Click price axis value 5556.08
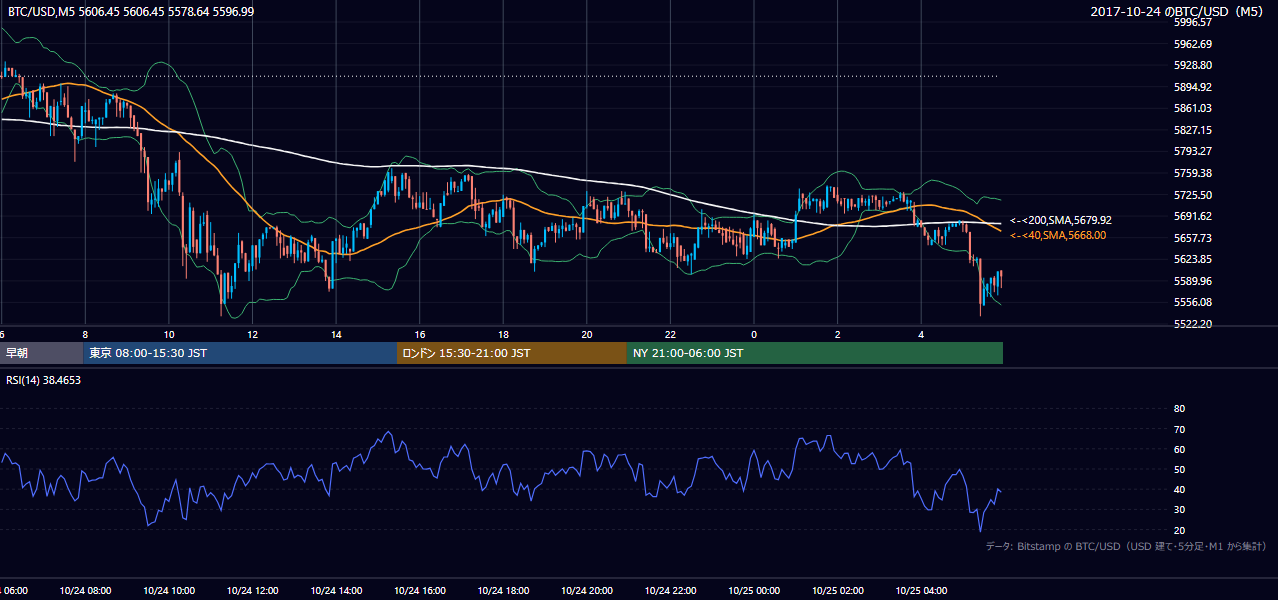The width and height of the screenshot is (1278, 600). [1192, 302]
